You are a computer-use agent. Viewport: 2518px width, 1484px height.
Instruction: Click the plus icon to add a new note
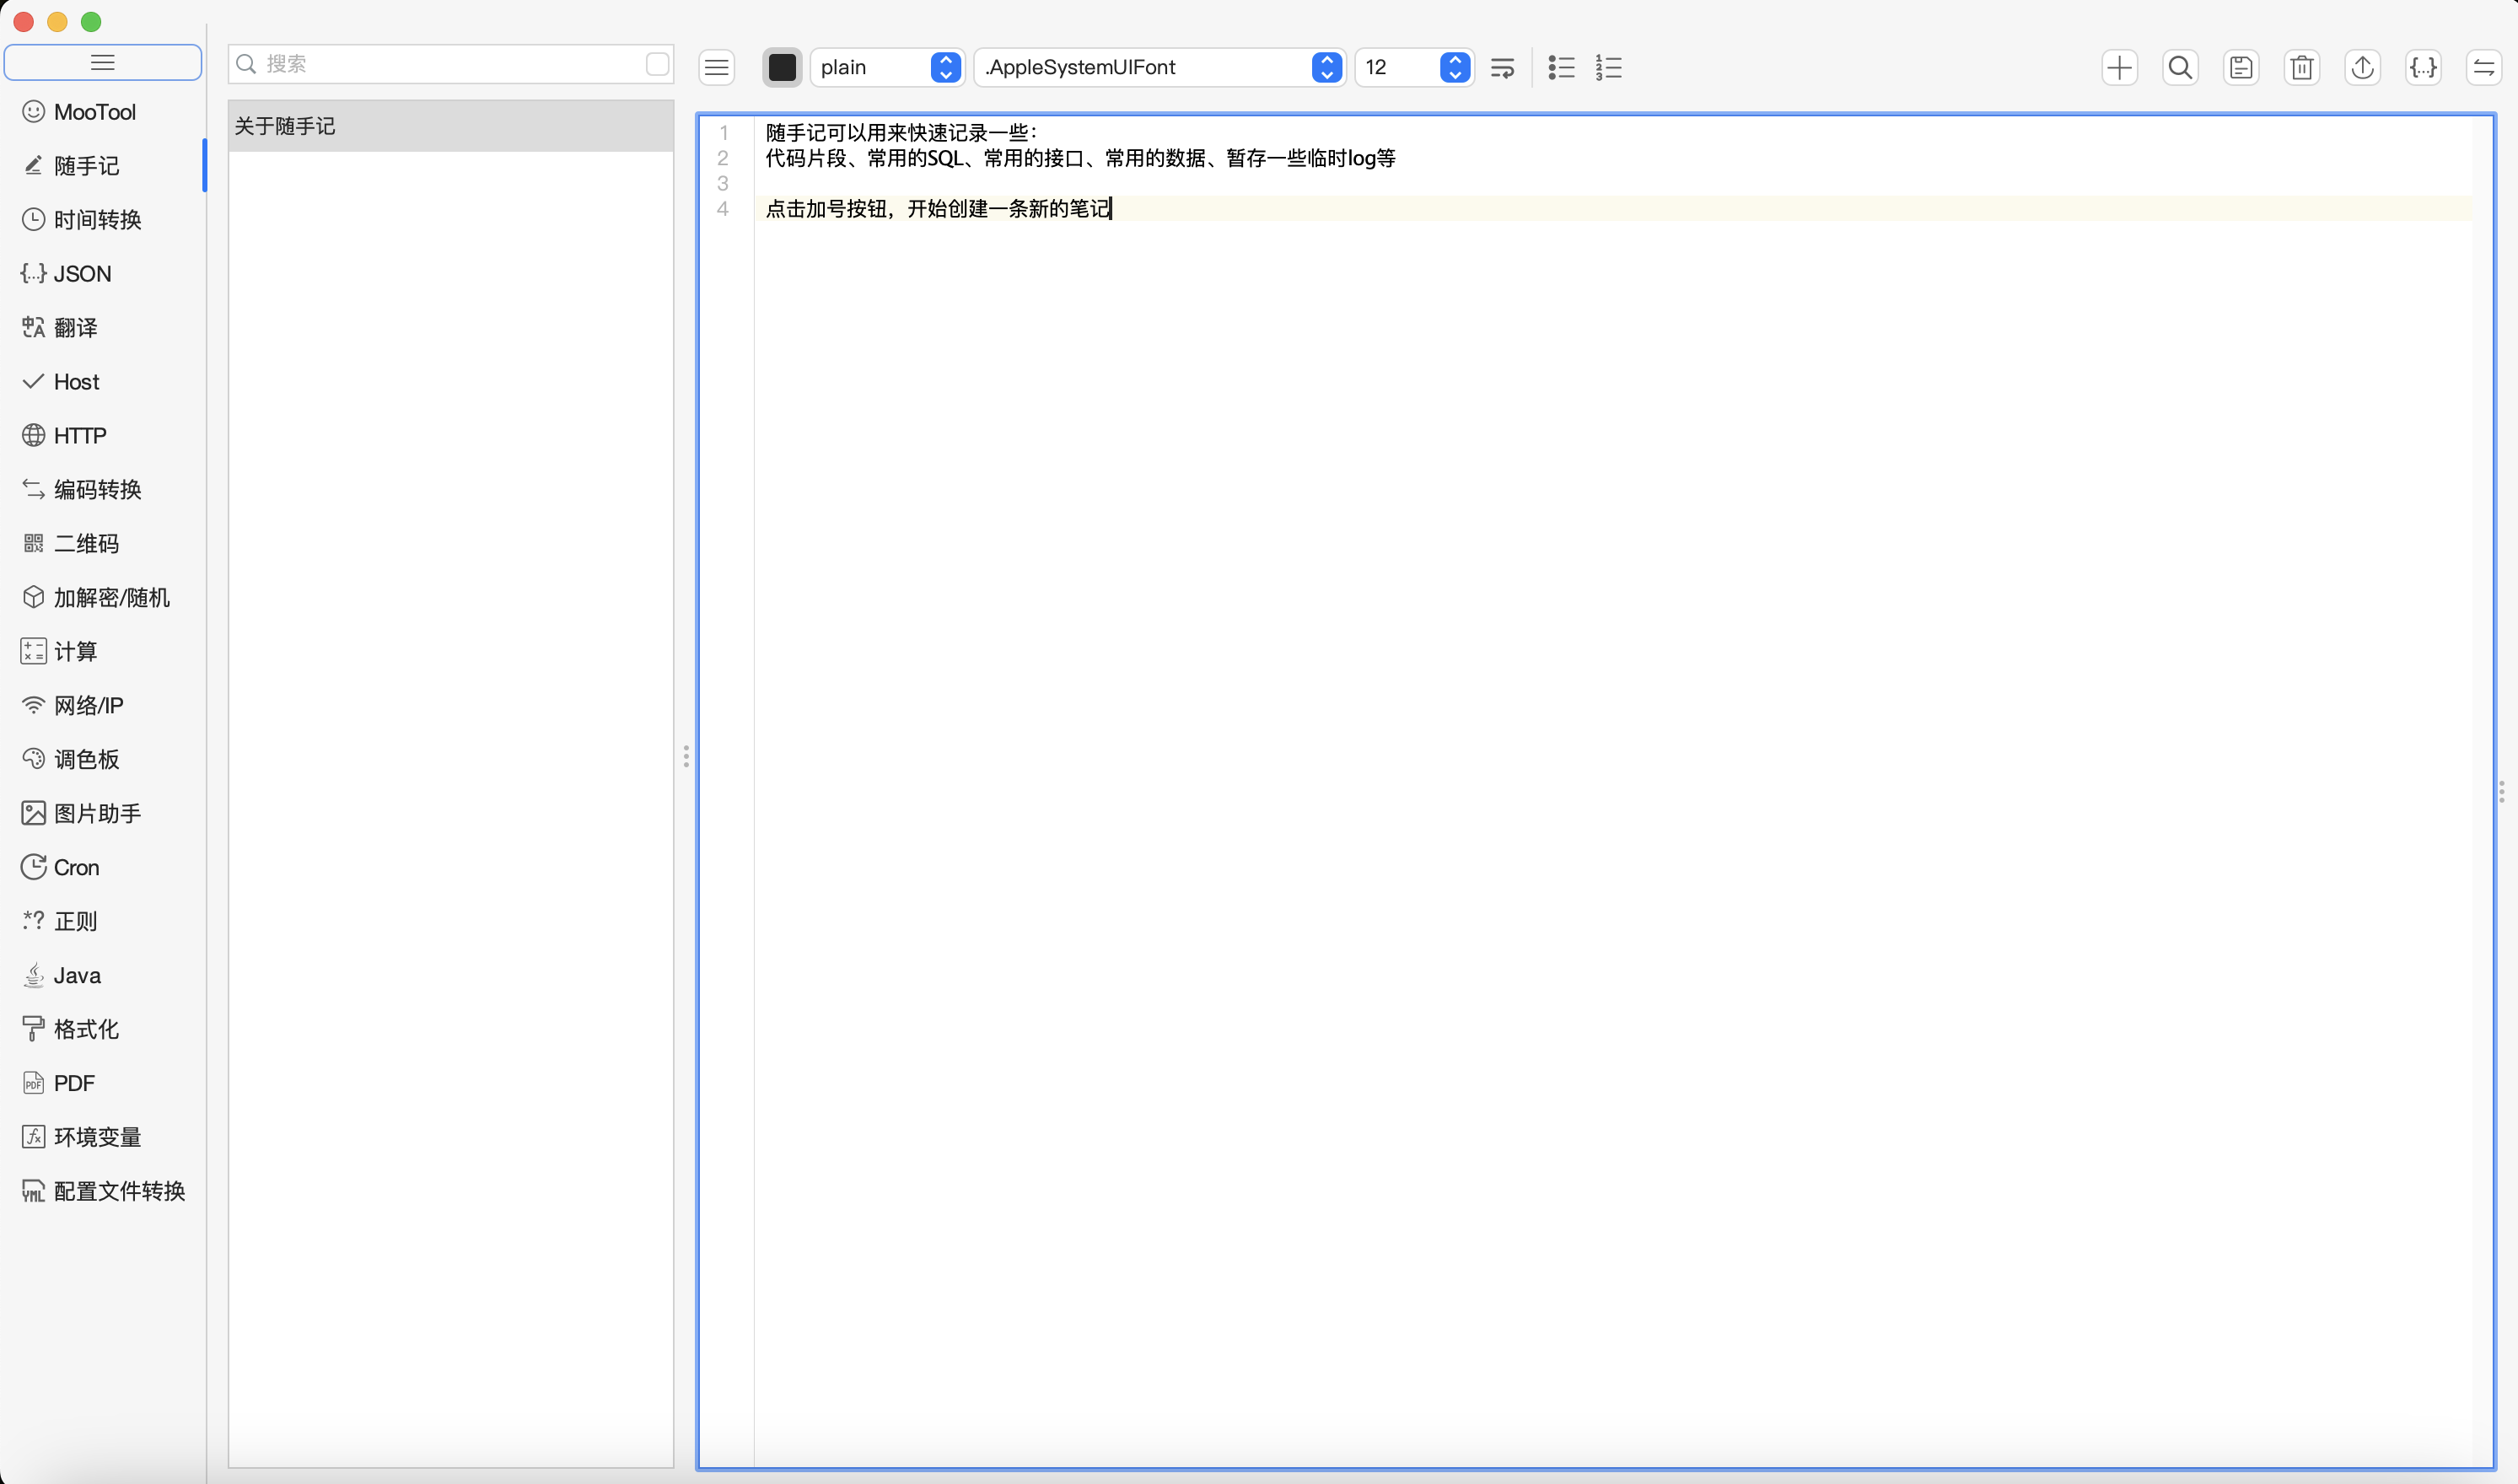coord(2119,67)
